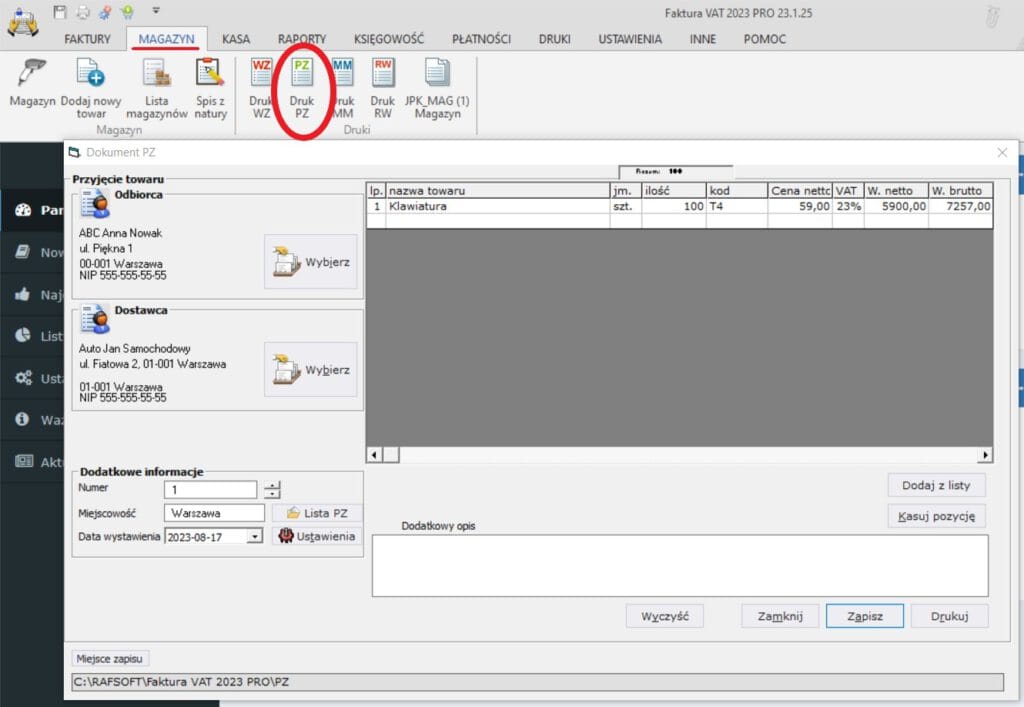The width and height of the screenshot is (1024, 707).
Task: Click the Drukuj button
Action: 950,616
